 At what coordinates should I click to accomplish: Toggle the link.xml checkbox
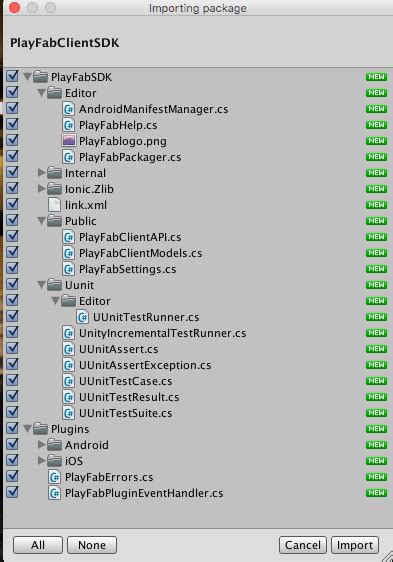(12, 204)
